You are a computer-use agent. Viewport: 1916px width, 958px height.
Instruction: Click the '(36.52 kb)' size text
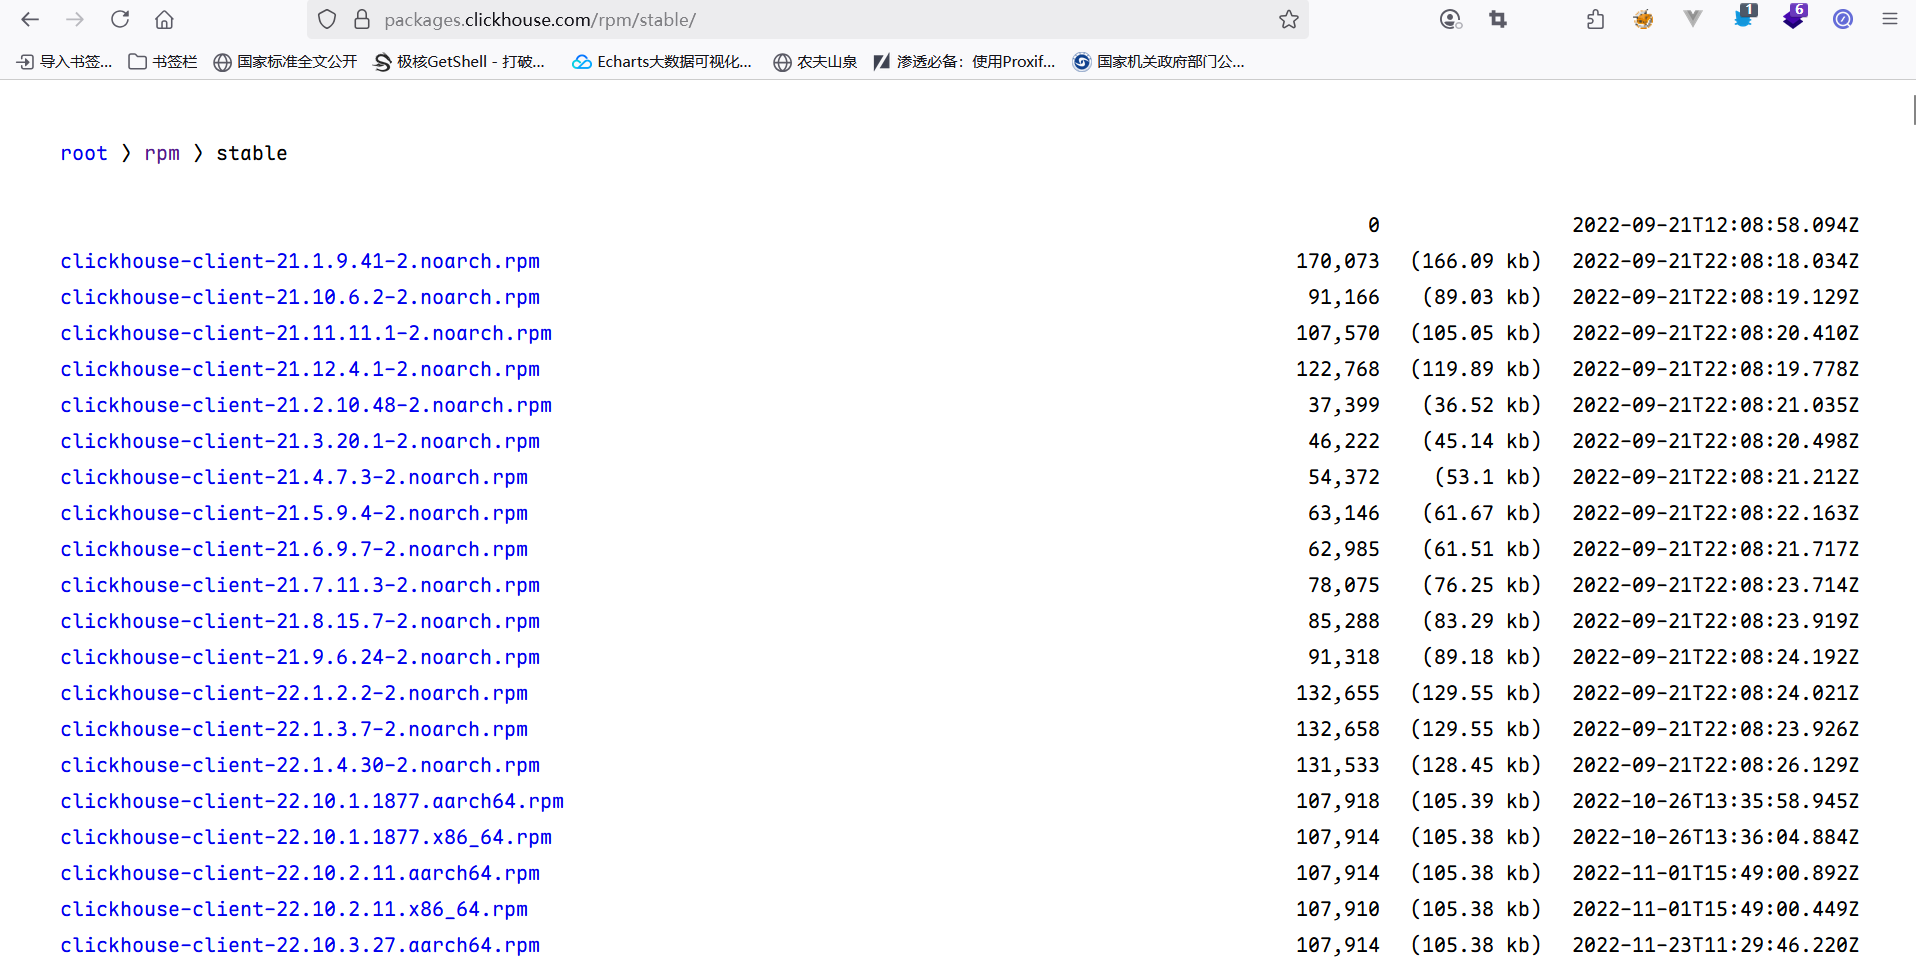tap(1482, 405)
